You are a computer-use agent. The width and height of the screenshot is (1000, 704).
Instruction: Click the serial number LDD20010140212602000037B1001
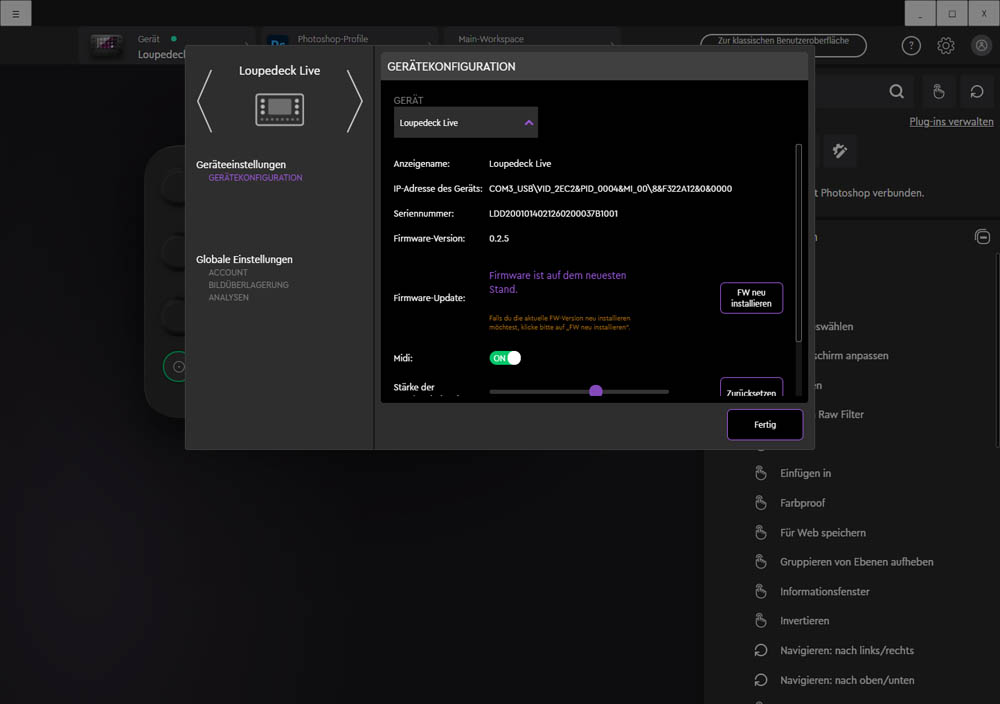553,214
